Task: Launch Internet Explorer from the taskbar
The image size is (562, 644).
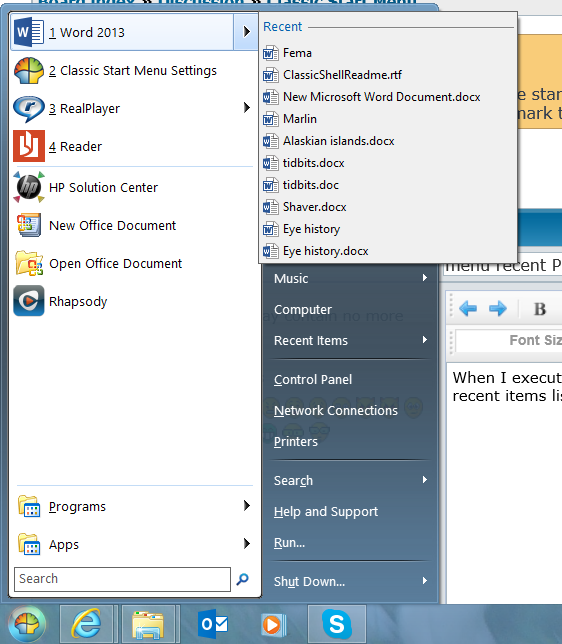Action: pyautogui.click(x=86, y=624)
